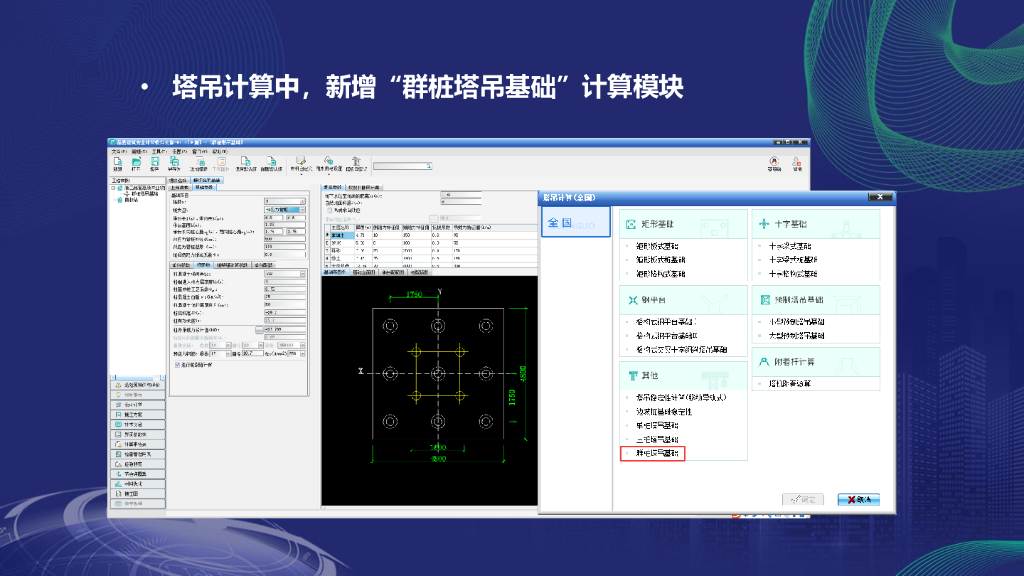Click the greyed 确定 button in dialog
Image resolution: width=1024 pixels, height=576 pixels.
click(x=803, y=500)
